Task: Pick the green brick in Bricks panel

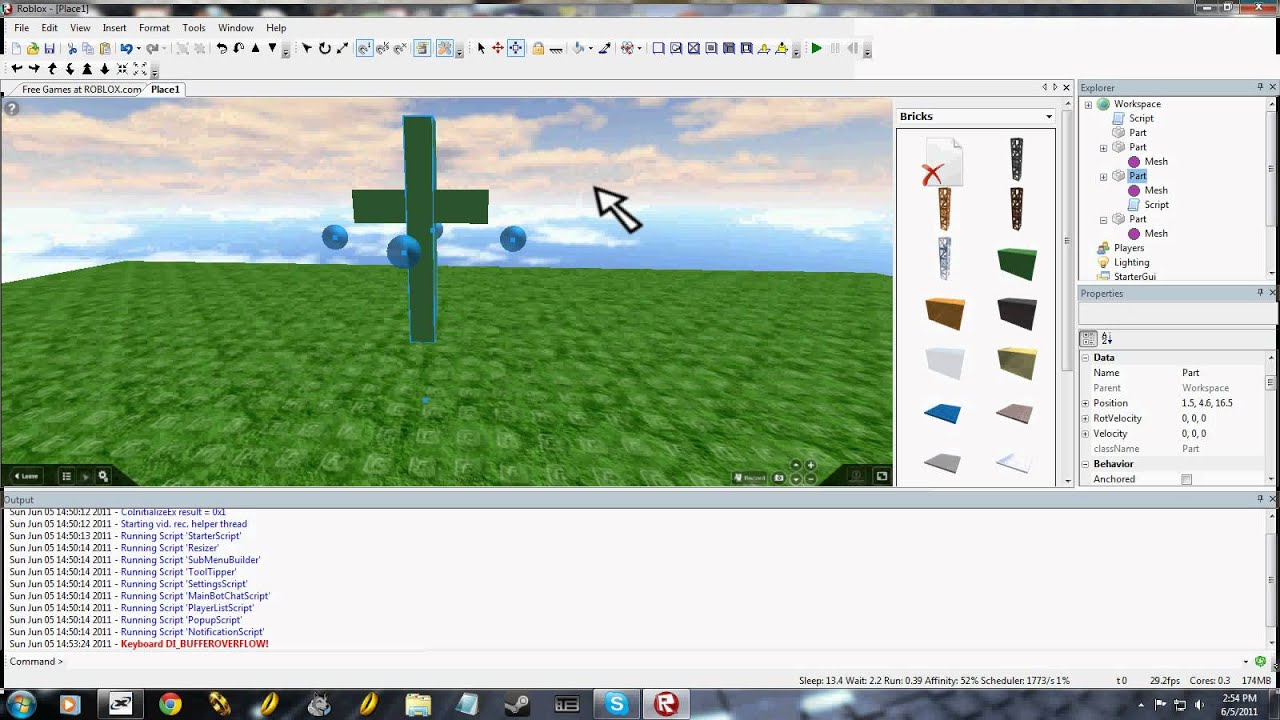Action: click(x=1017, y=263)
